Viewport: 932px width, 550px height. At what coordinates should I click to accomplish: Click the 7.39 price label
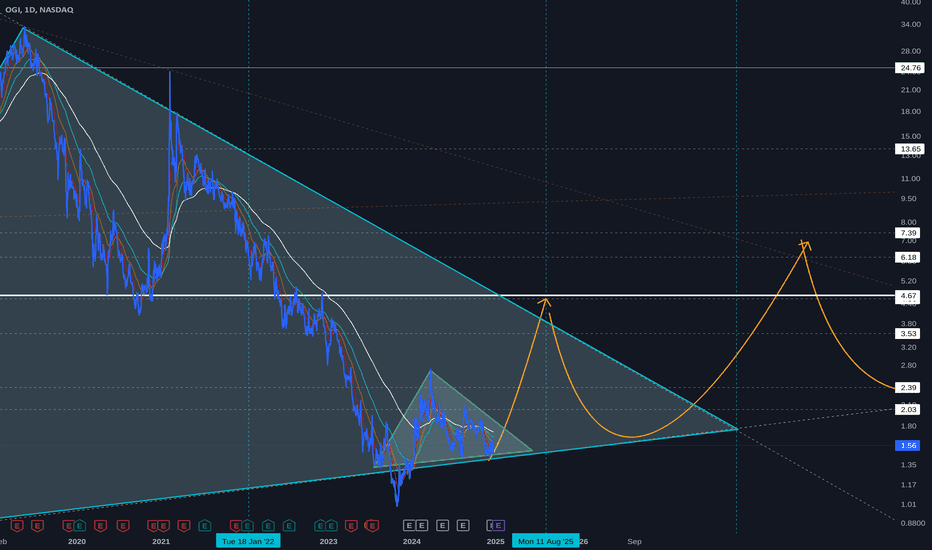tap(908, 233)
